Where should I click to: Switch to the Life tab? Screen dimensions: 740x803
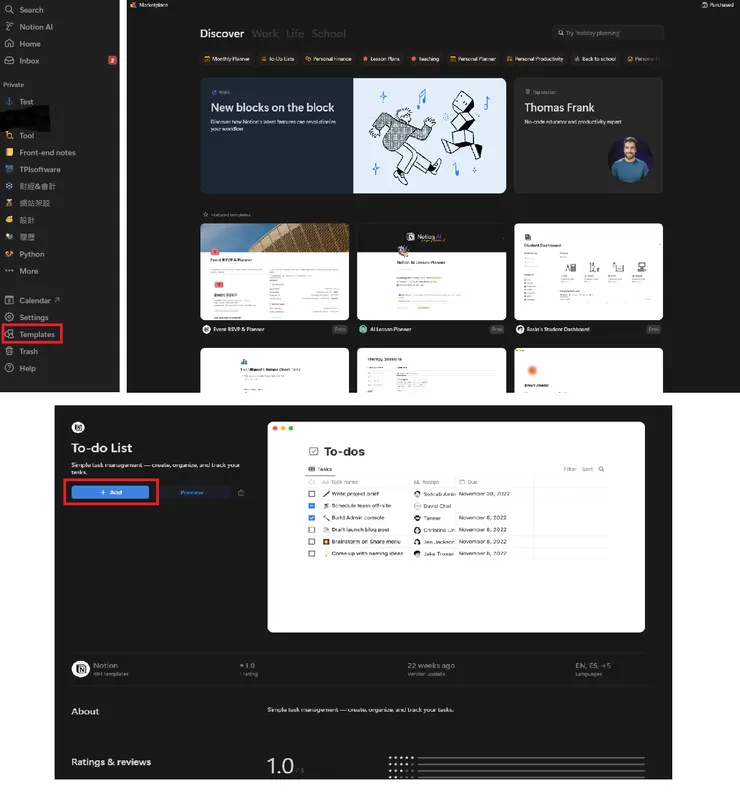pyautogui.click(x=295, y=33)
